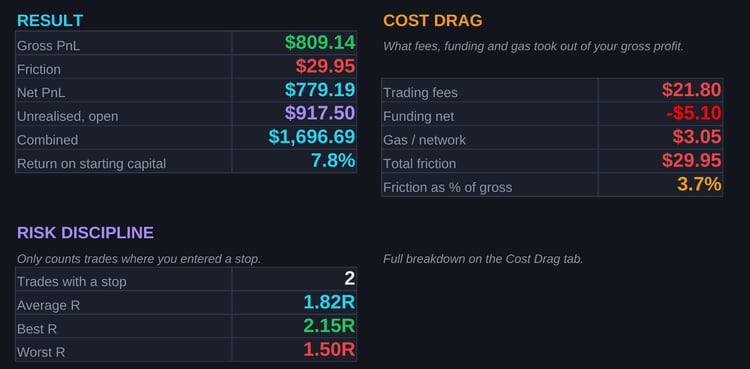Select Friction as % of gross 3.7%

coord(699,184)
